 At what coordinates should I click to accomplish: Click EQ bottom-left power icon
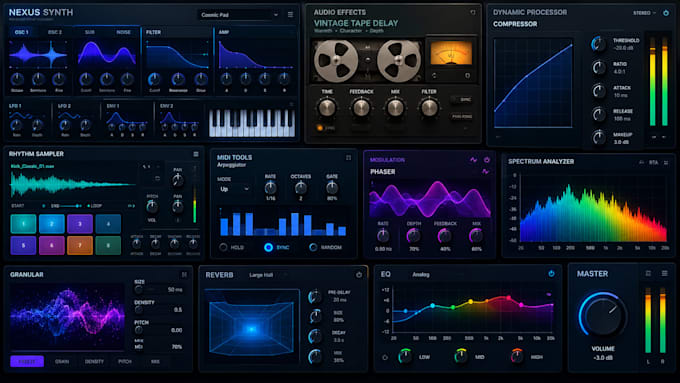pyautogui.click(x=385, y=357)
